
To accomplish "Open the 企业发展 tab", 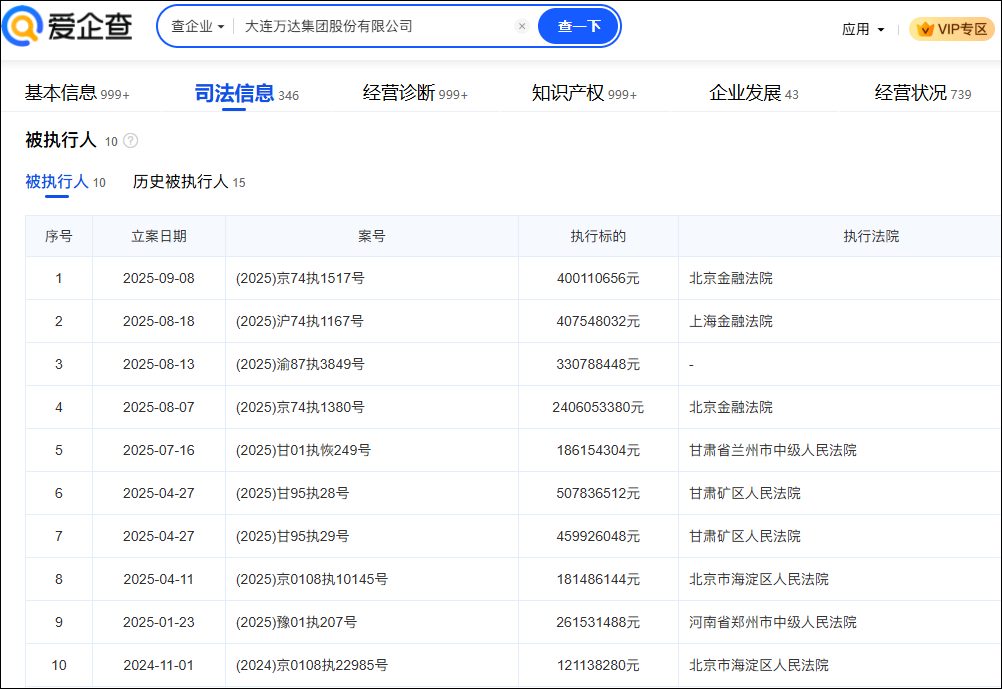I will tap(753, 93).
